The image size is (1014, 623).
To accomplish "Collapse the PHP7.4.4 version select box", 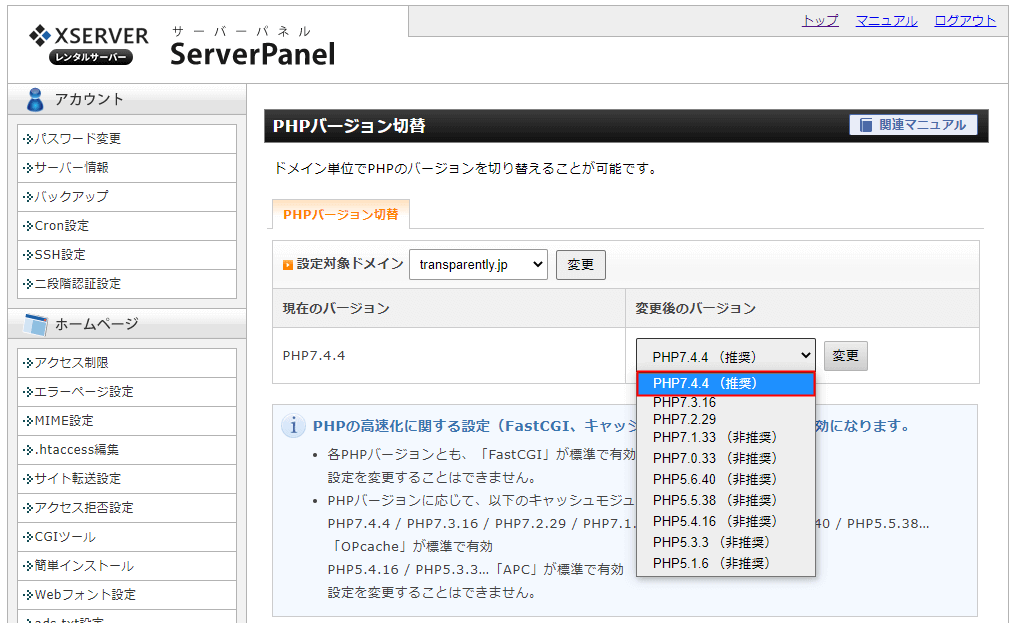I will point(725,356).
